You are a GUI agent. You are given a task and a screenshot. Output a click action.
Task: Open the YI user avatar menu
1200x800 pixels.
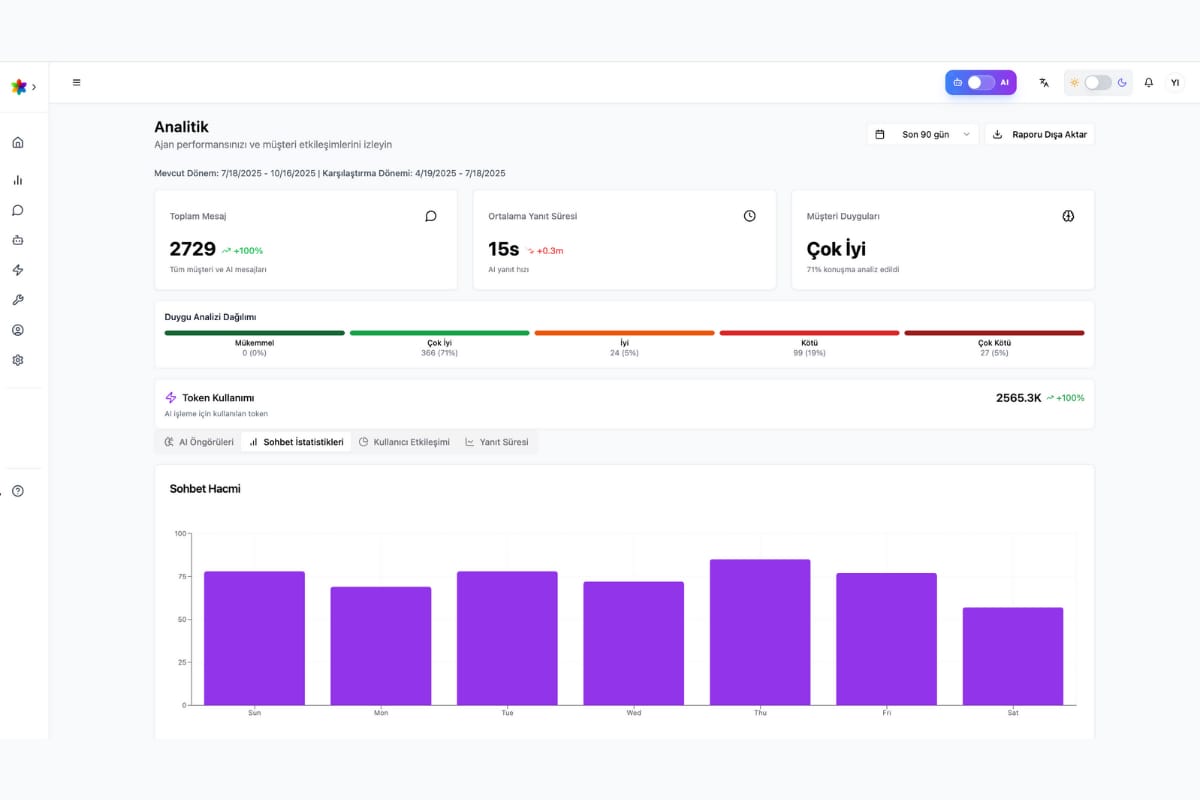1175,83
